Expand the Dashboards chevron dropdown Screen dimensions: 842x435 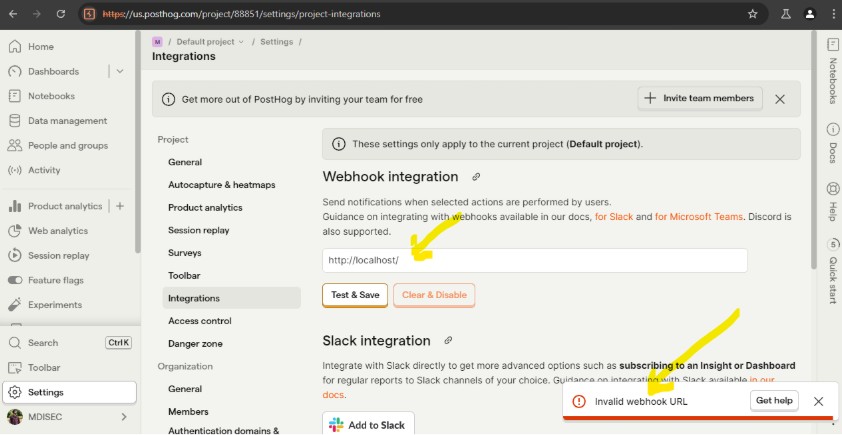[x=120, y=72]
